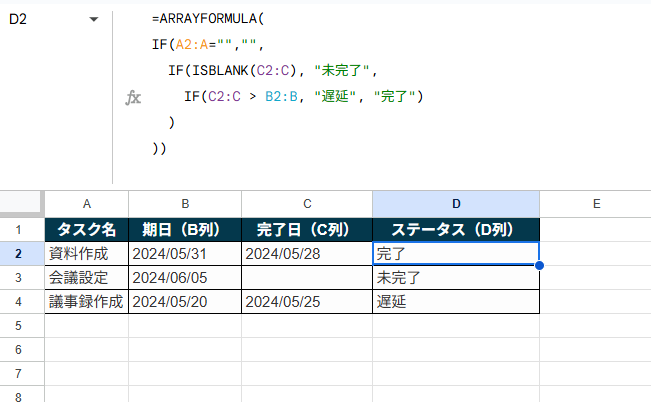
Task: Click the "未完了" string in the formula
Action: click(342, 71)
